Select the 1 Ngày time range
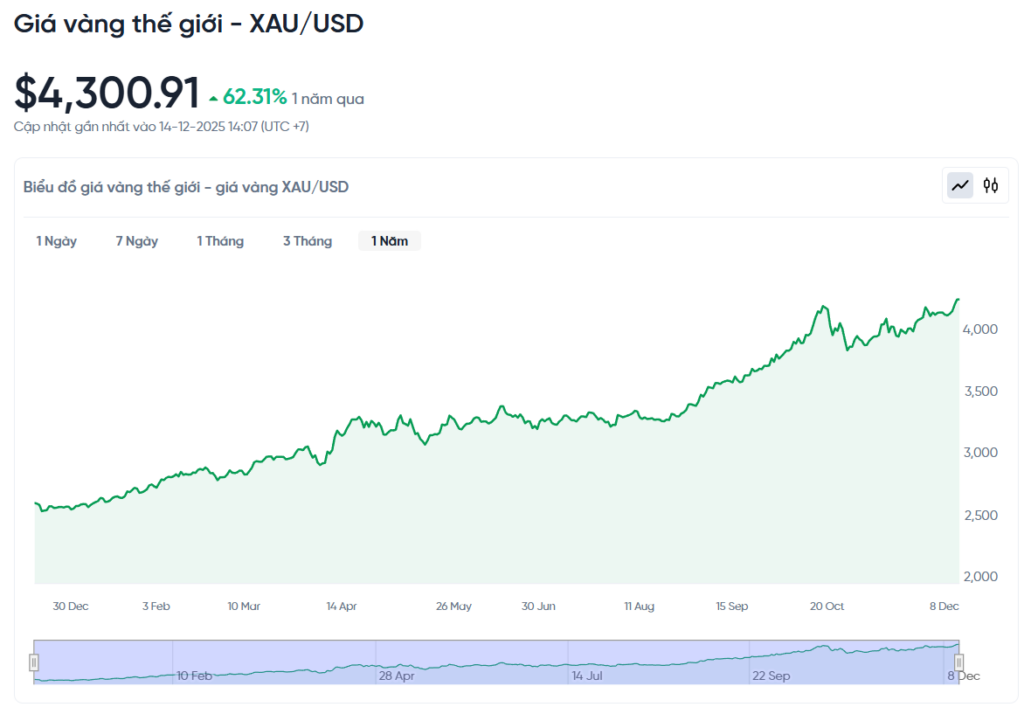Screen dimensions: 1024x707 click(x=57, y=241)
